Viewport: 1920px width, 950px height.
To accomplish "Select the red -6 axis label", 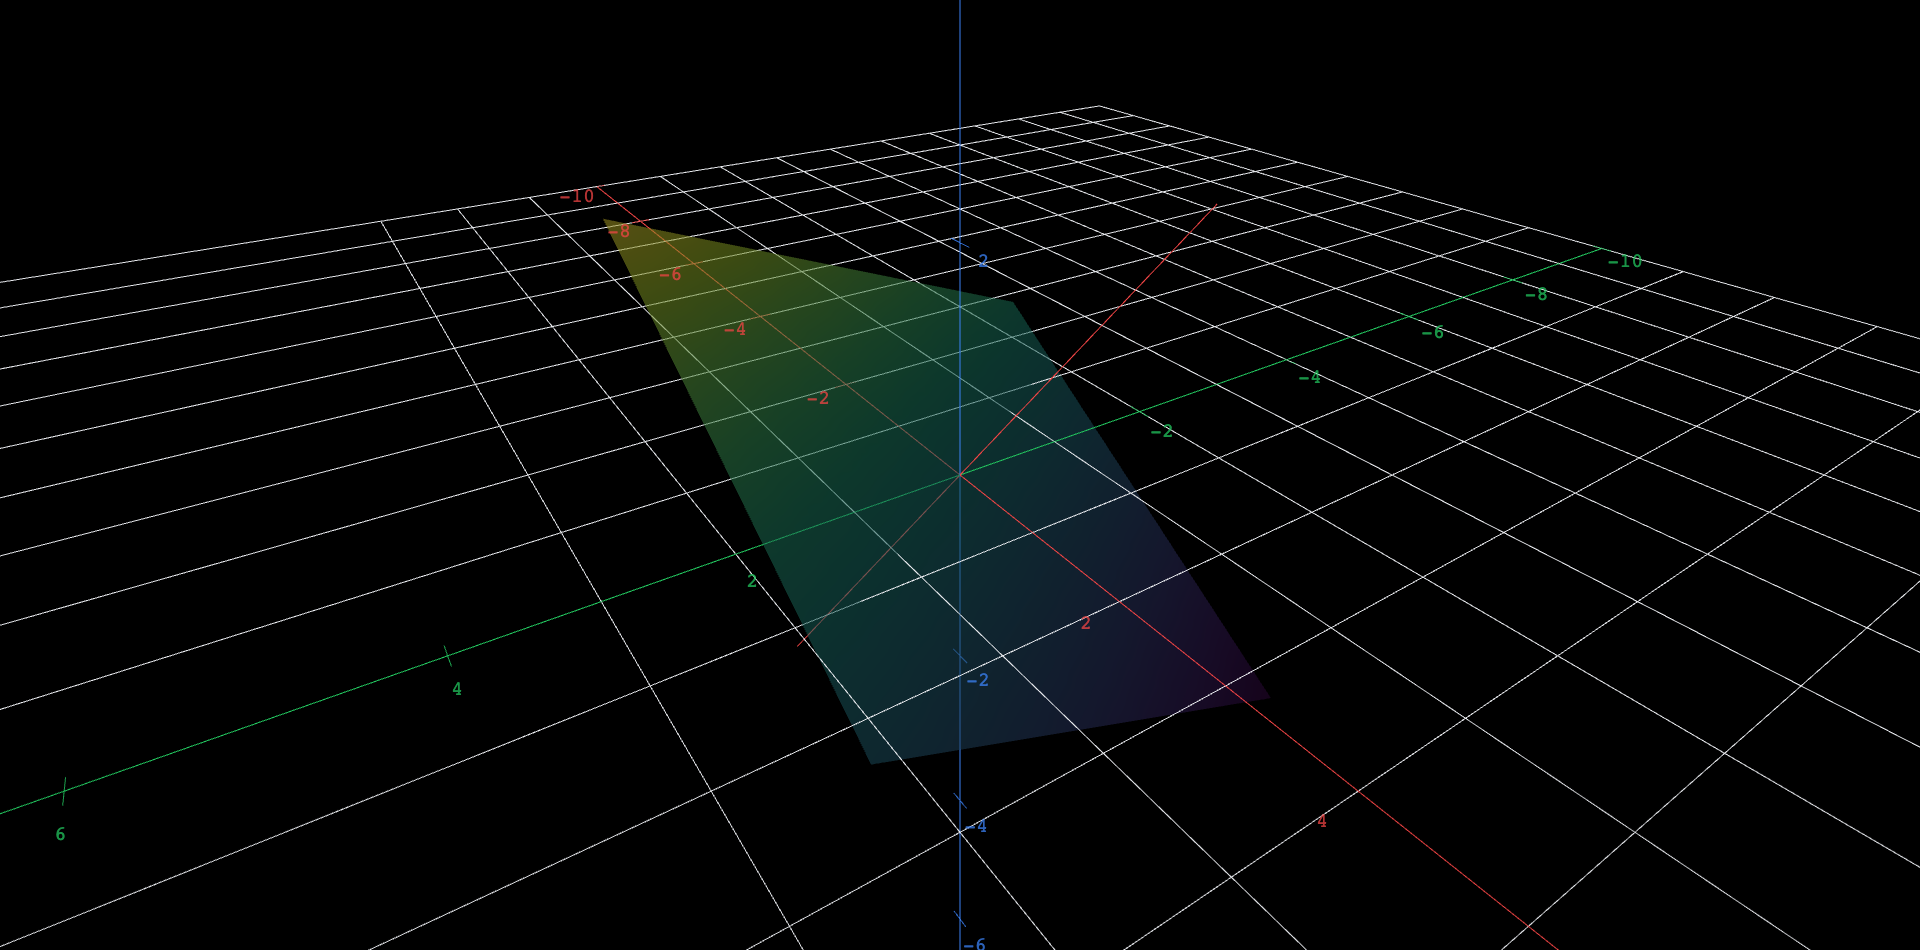I will tap(670, 274).
